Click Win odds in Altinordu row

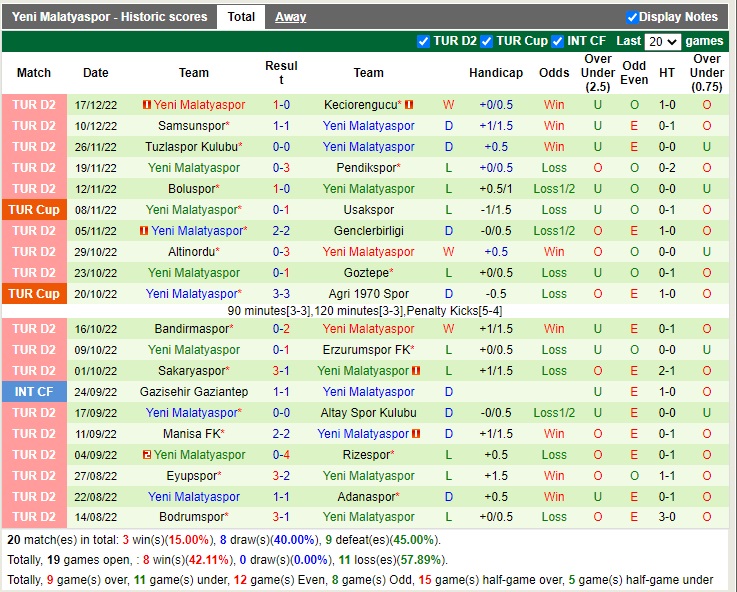click(x=554, y=252)
